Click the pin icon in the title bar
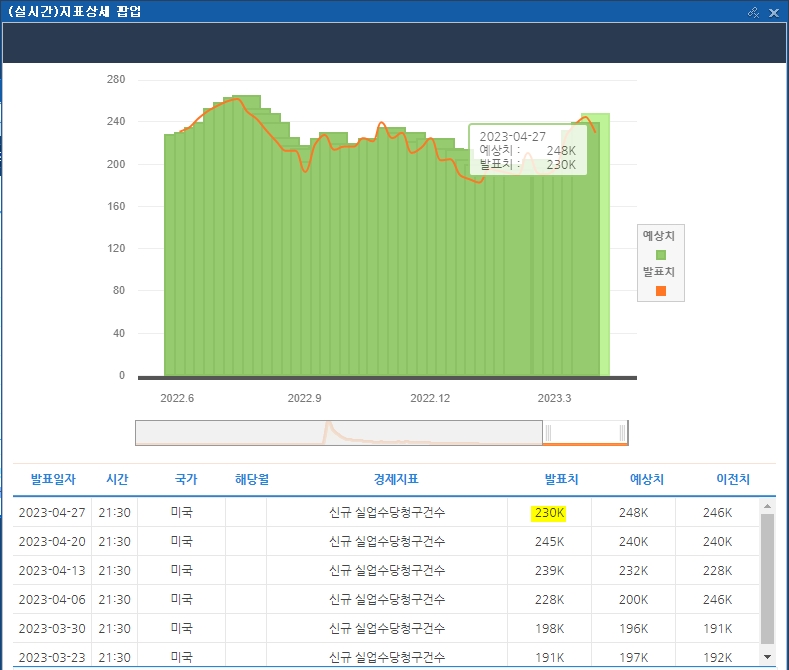 tap(753, 12)
